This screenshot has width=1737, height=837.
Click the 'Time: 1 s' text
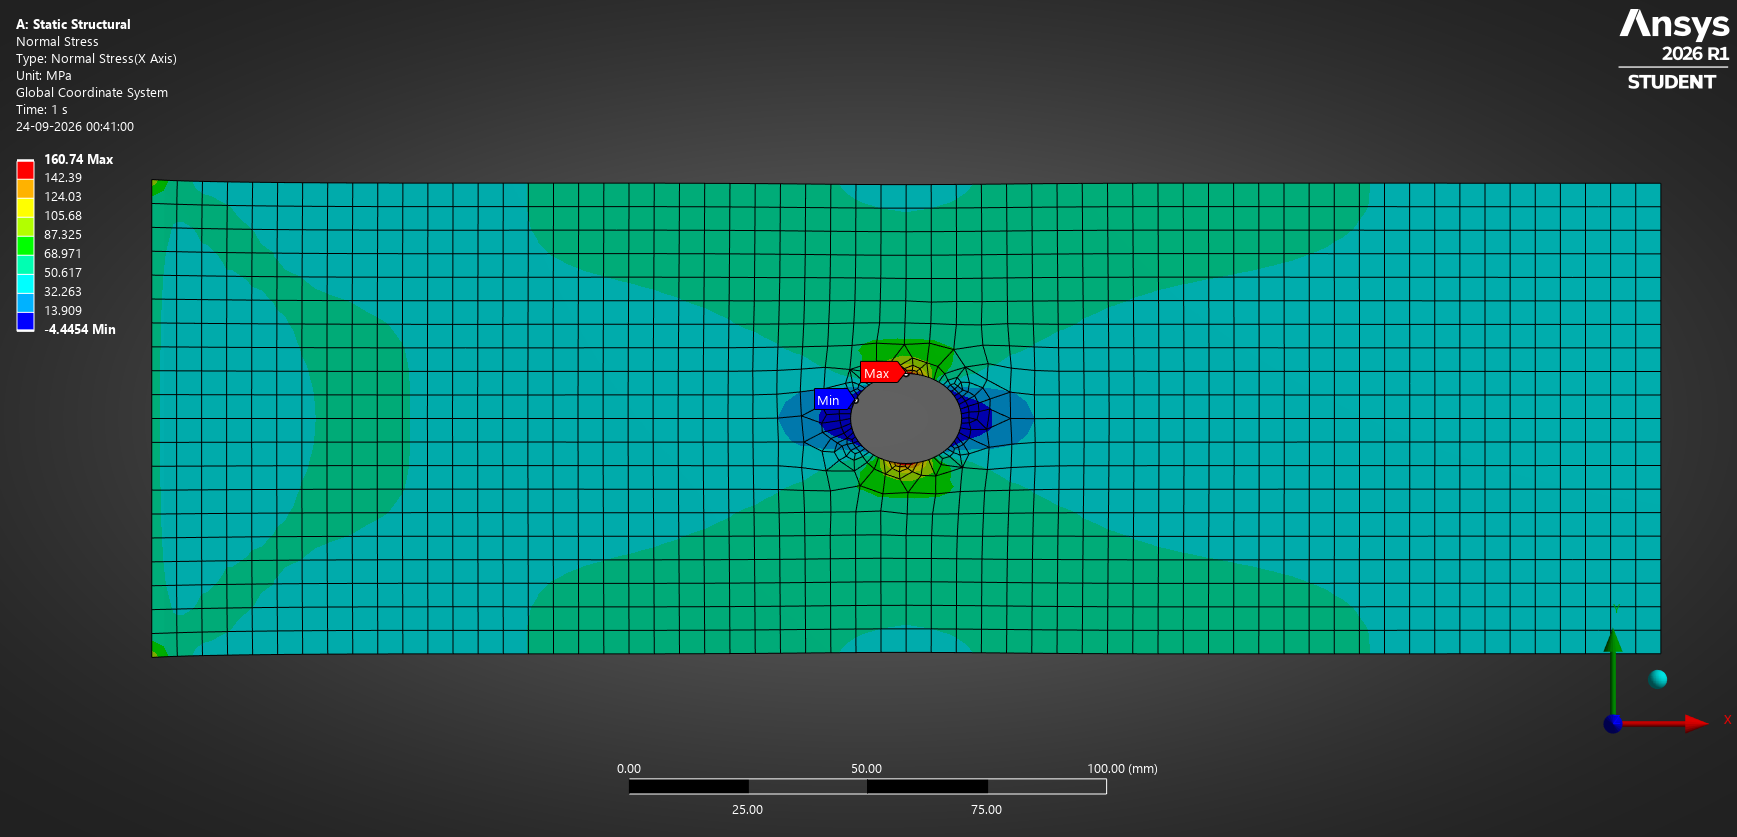42,110
